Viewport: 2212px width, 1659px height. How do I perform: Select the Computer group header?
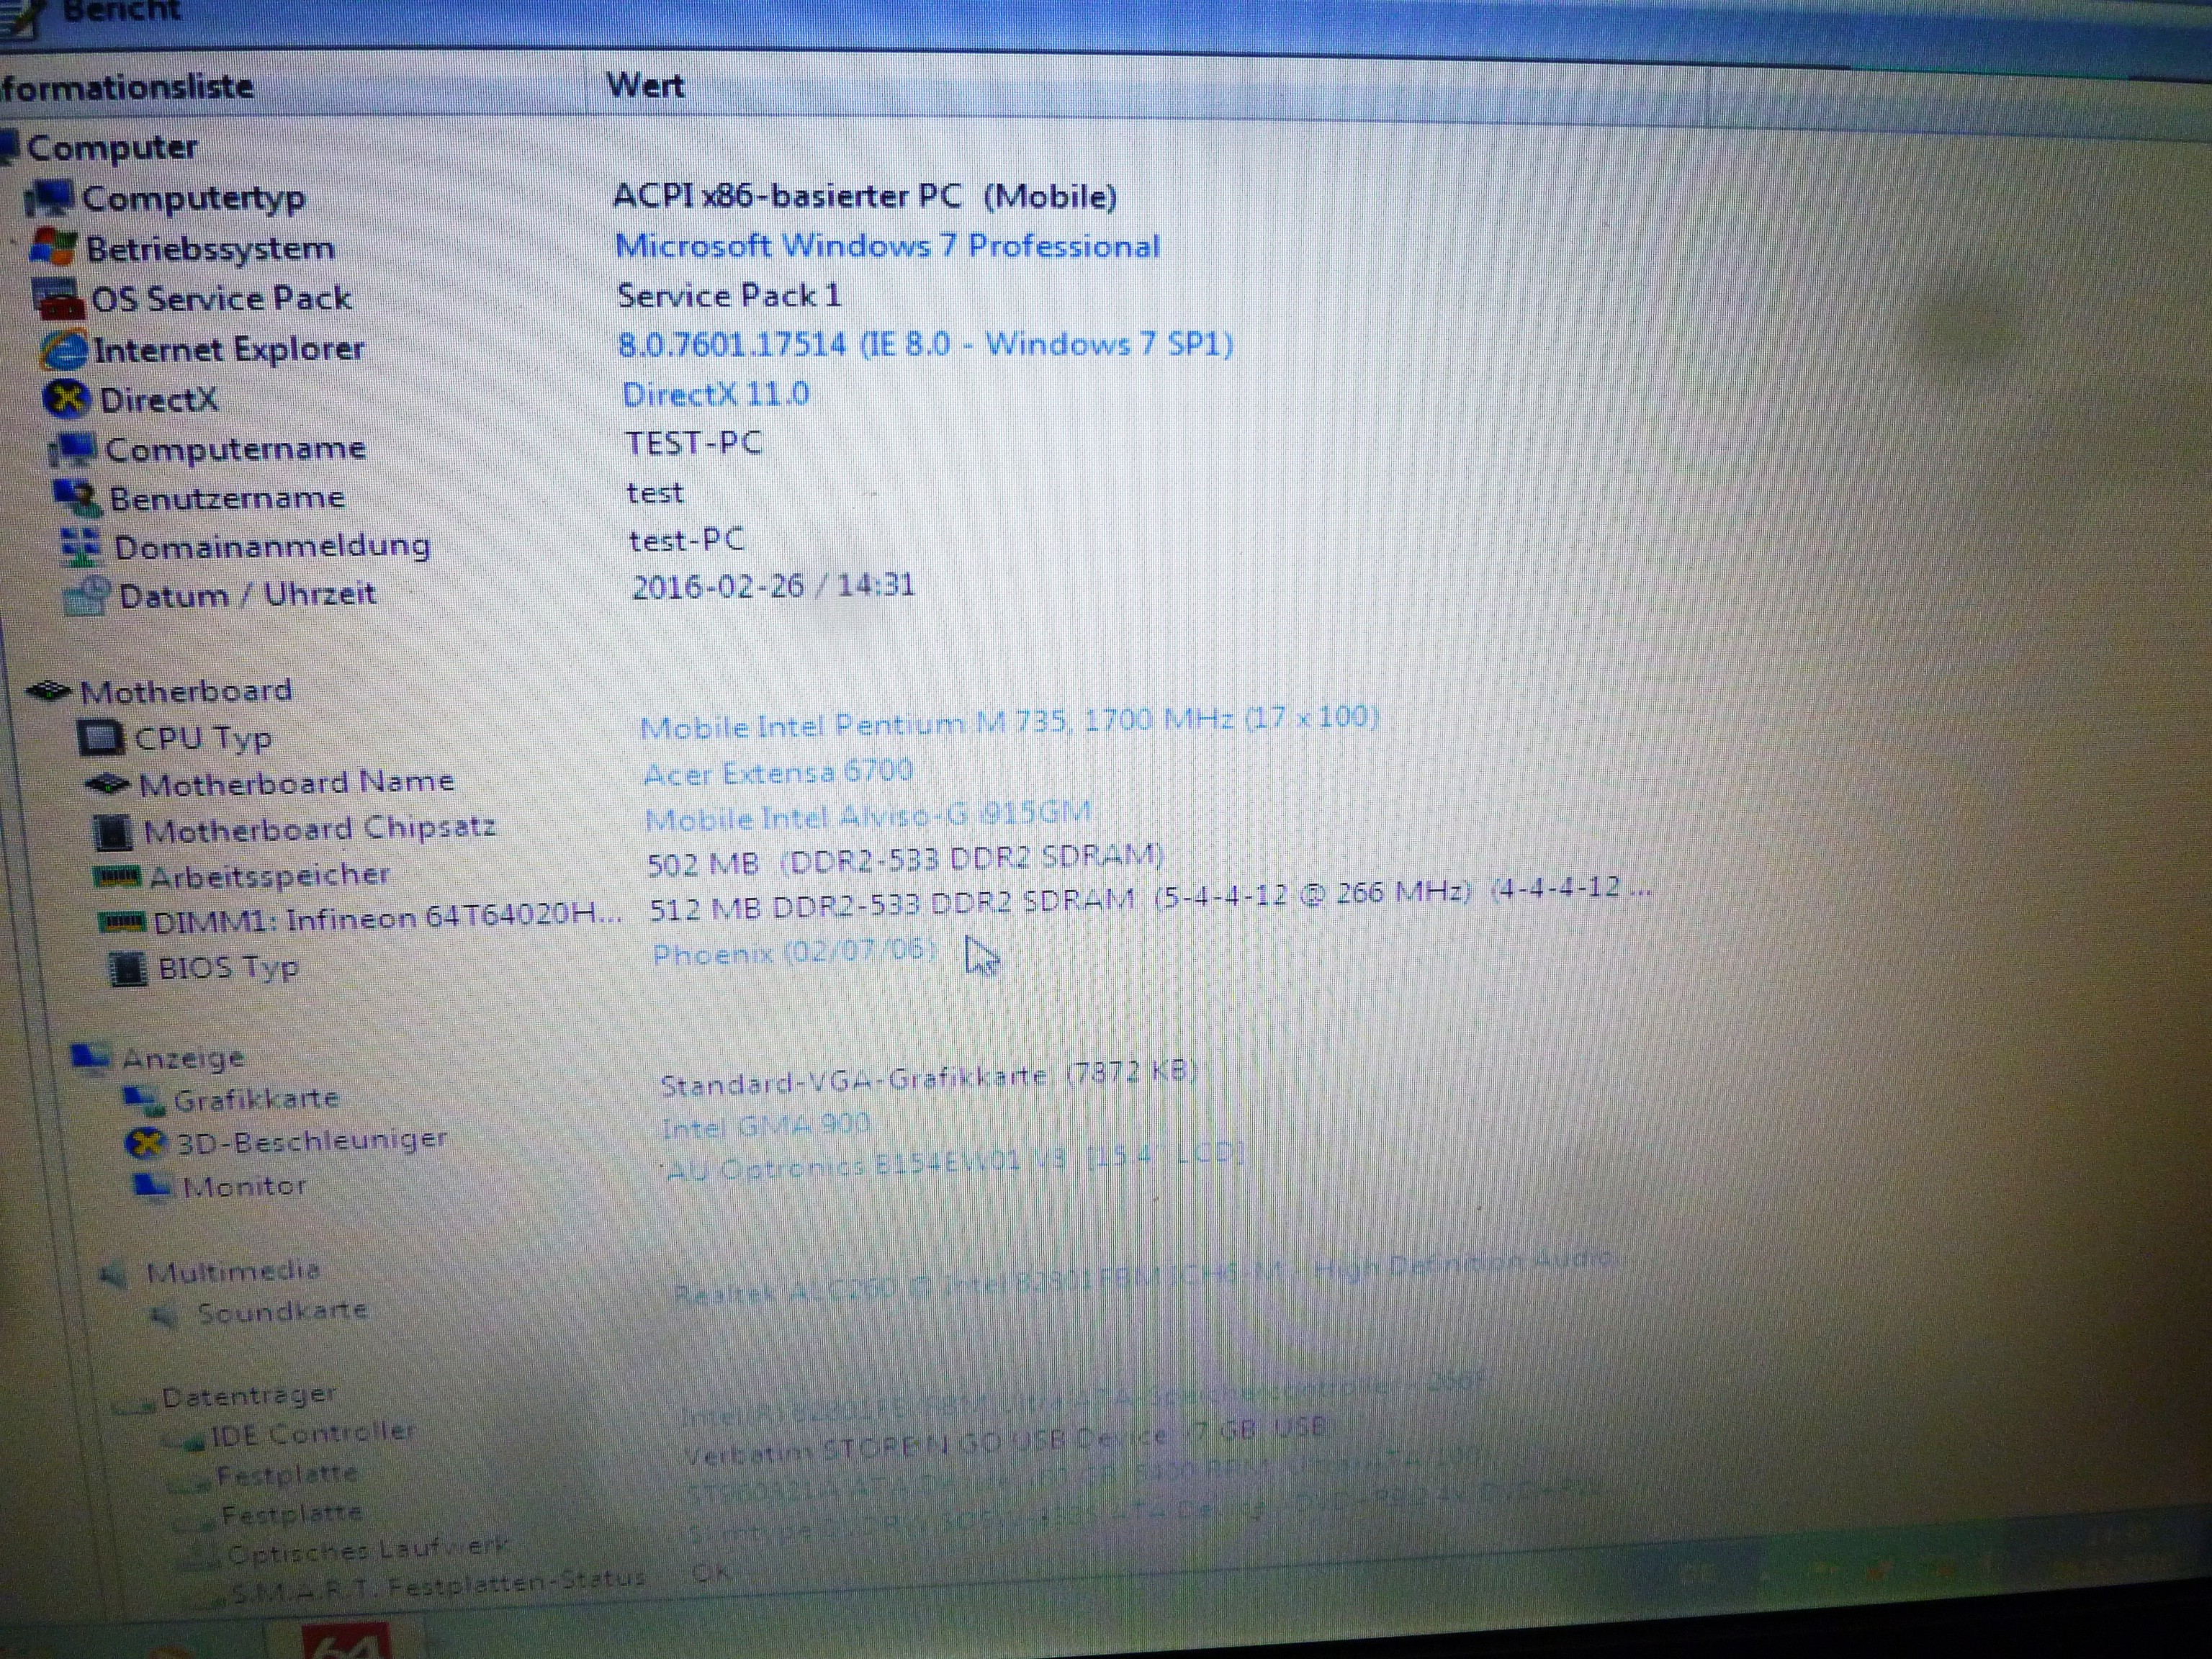coord(112,148)
